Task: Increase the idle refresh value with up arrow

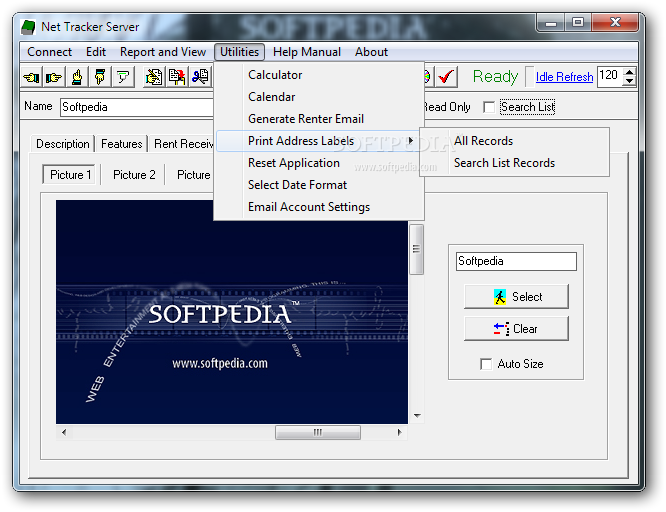Action: coord(630,72)
